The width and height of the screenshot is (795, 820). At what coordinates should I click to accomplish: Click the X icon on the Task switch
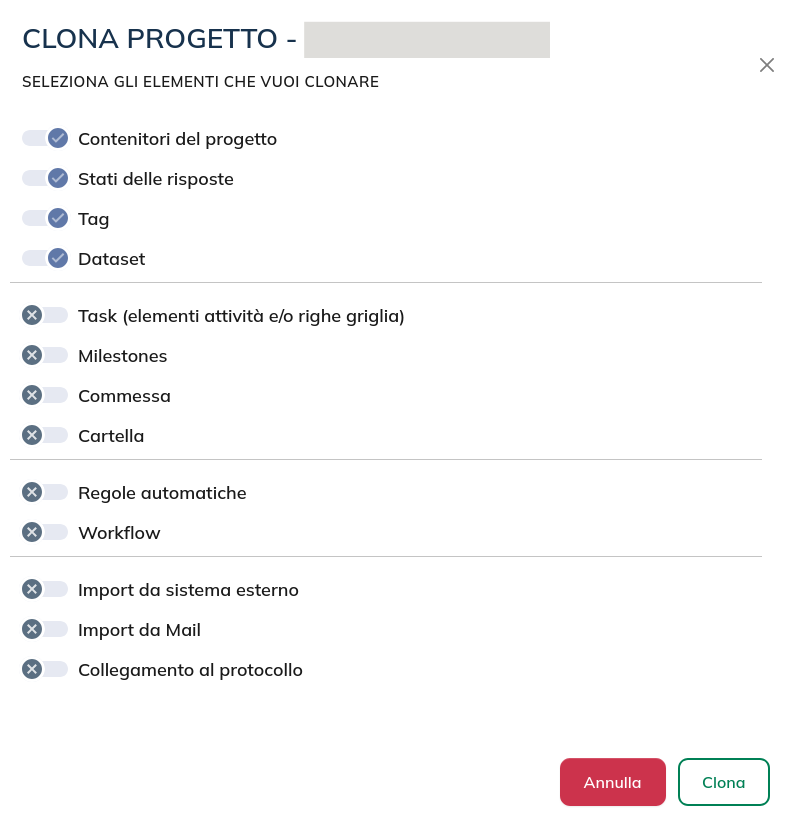[32, 315]
